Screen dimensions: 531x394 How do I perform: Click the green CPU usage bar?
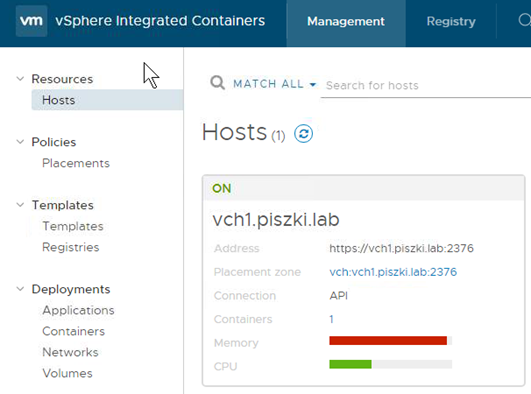(x=350, y=364)
